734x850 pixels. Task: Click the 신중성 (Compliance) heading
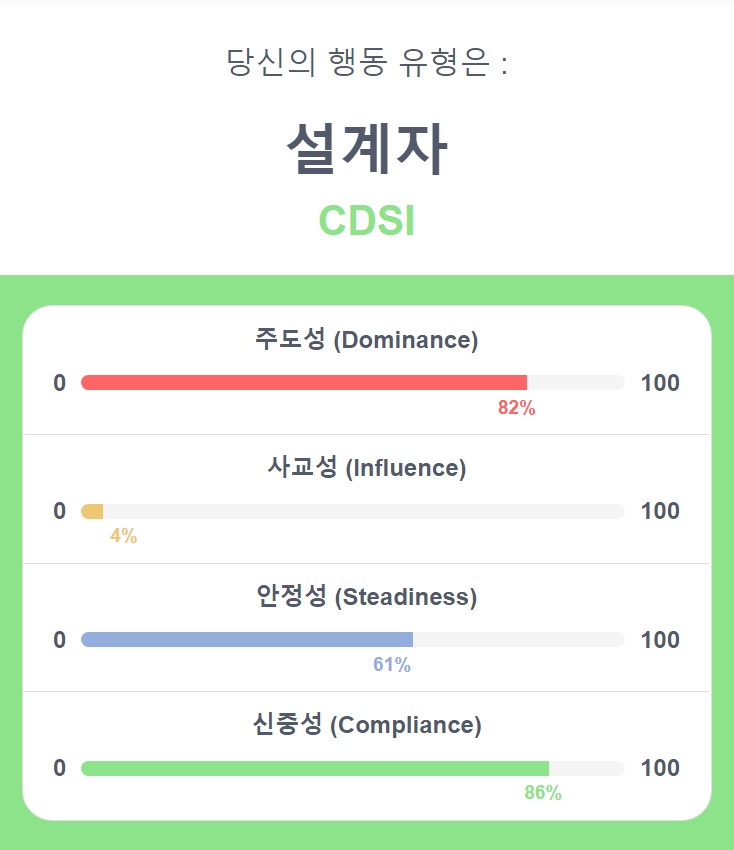coord(367,725)
